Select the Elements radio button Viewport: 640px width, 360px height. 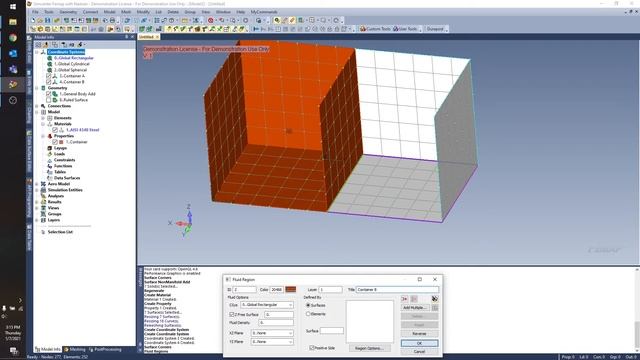(x=308, y=314)
